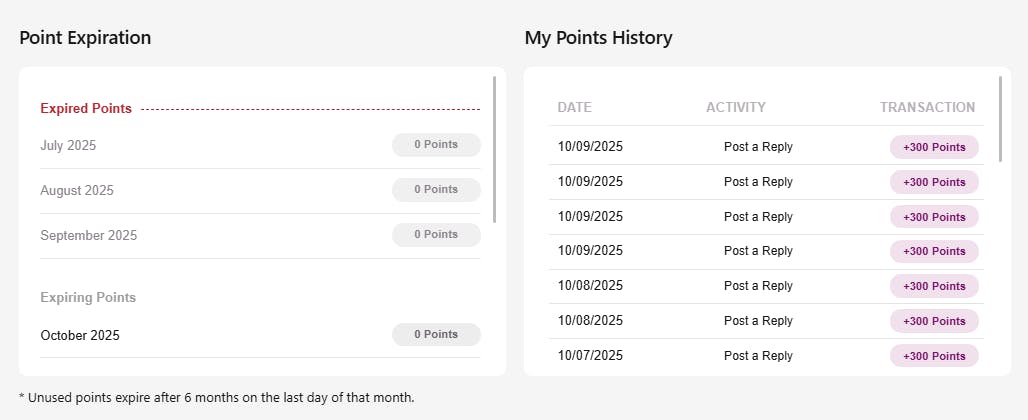
Task: Click the DATE column header
Action: click(574, 107)
